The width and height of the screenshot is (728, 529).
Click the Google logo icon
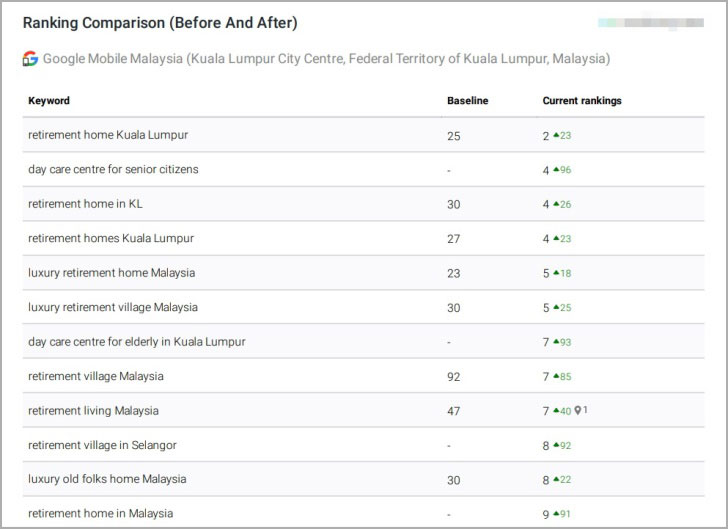point(30,59)
